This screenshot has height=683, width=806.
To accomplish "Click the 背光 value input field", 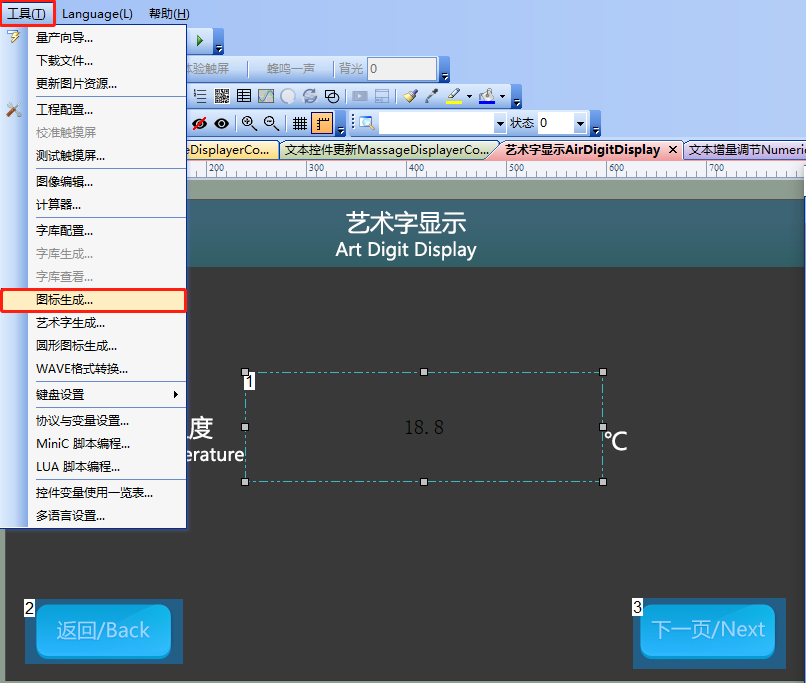I will (402, 69).
